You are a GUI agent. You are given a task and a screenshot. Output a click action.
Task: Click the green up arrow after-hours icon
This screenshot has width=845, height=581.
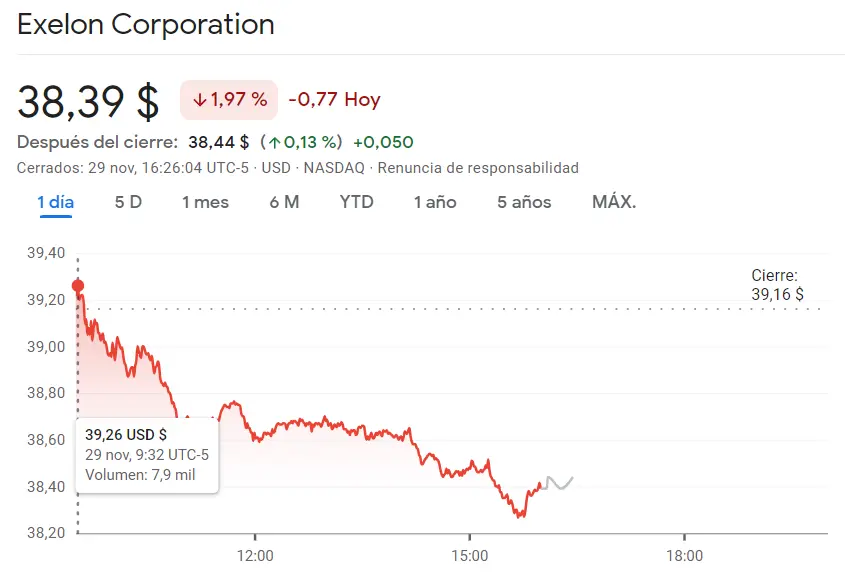tap(274, 142)
